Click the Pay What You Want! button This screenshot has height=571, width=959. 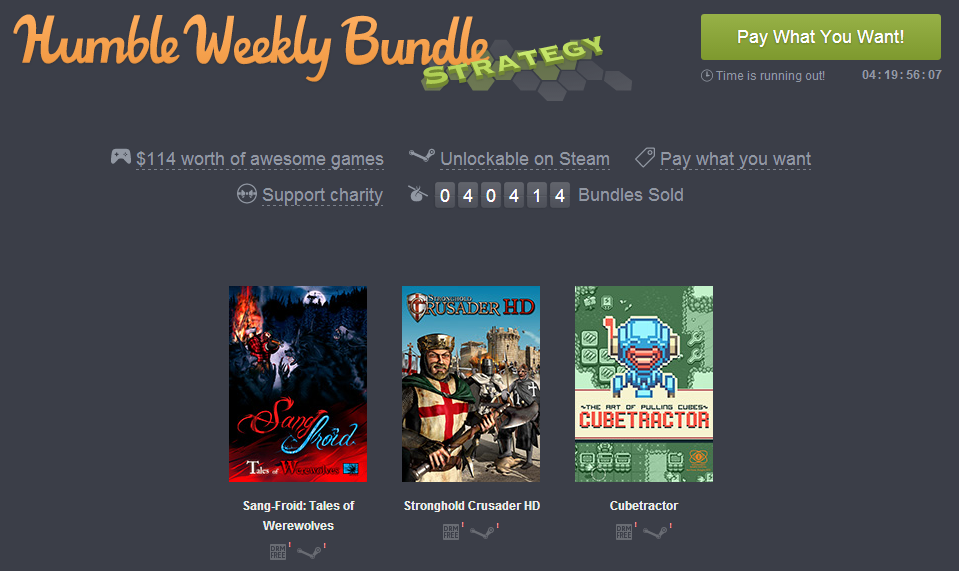pos(821,37)
